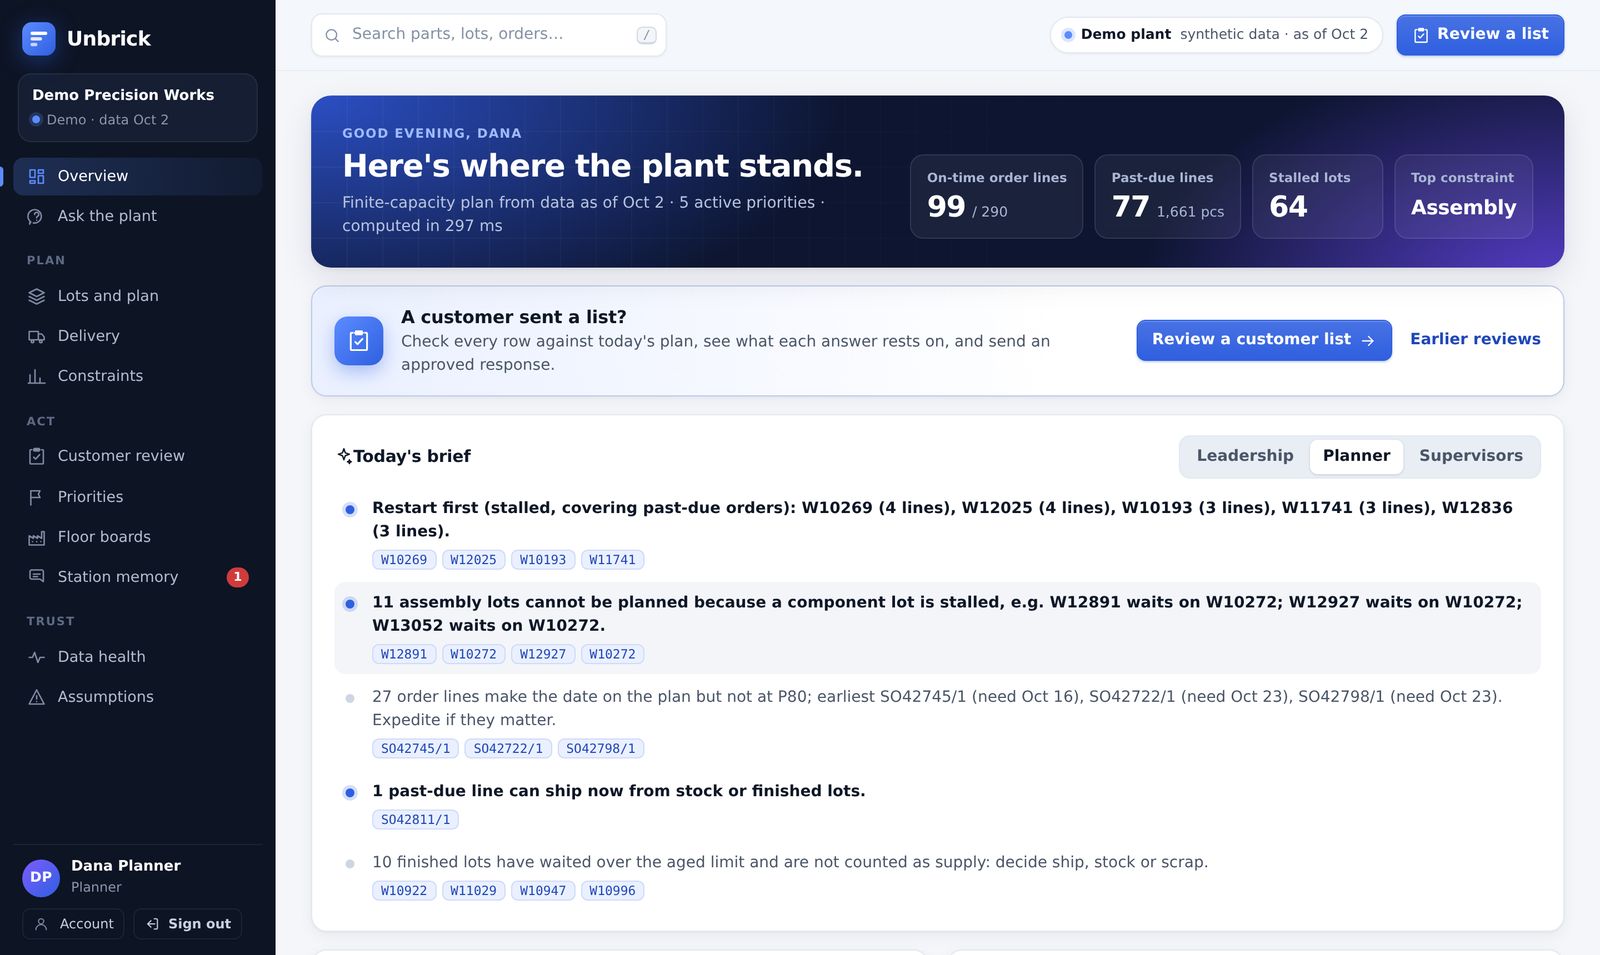Viewport: 1600px width, 955px height.
Task: Open the Demo Precision Works plant card
Action: 138,107
